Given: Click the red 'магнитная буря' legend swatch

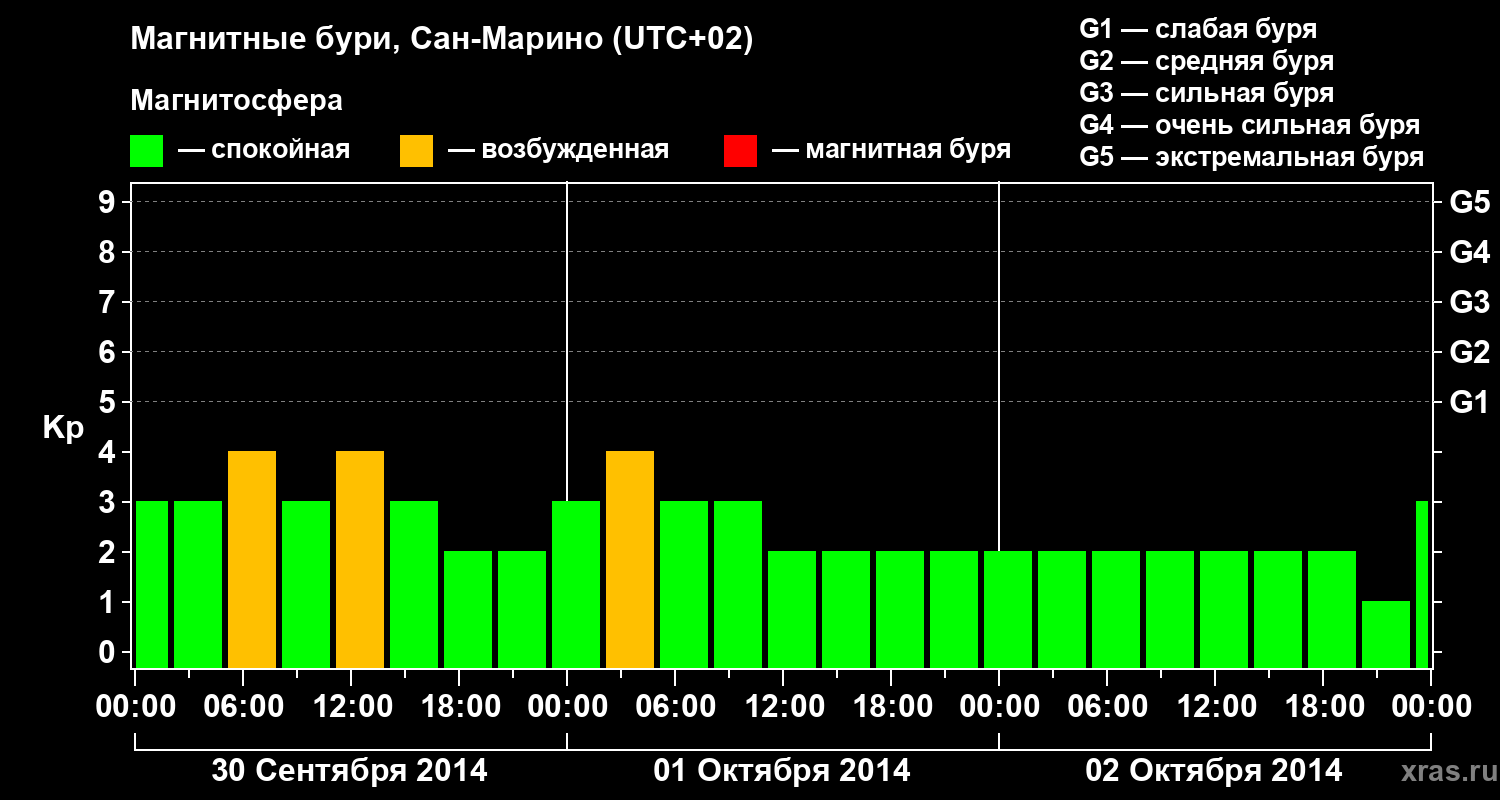Looking at the screenshot, I should point(740,151).
